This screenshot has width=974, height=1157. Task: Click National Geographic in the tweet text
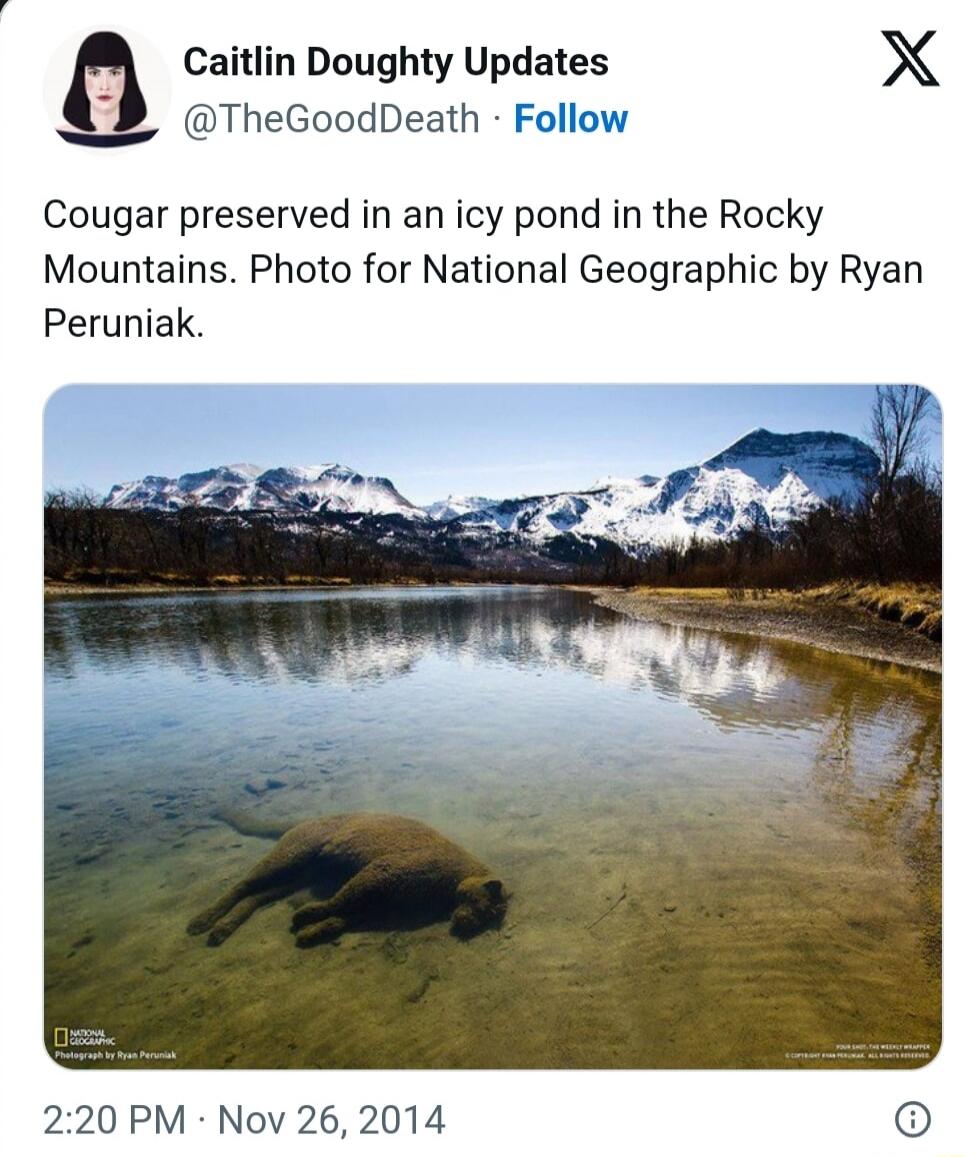(598, 269)
